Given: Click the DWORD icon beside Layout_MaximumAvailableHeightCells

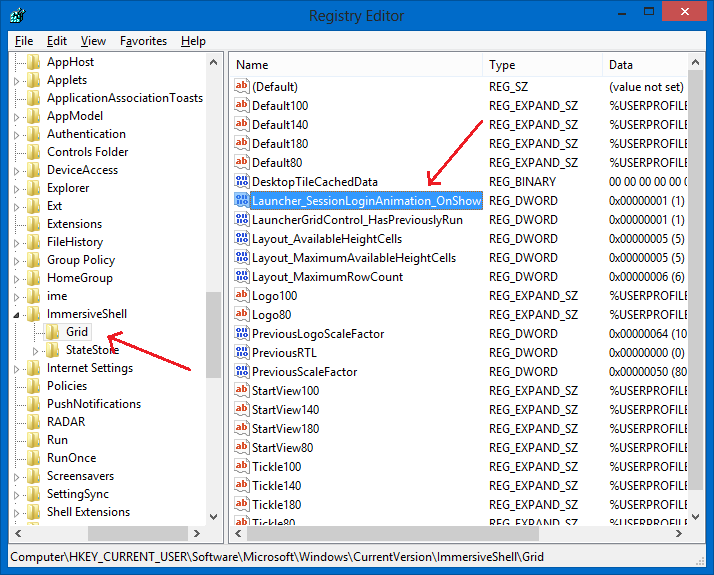Looking at the screenshot, I should coord(241,257).
